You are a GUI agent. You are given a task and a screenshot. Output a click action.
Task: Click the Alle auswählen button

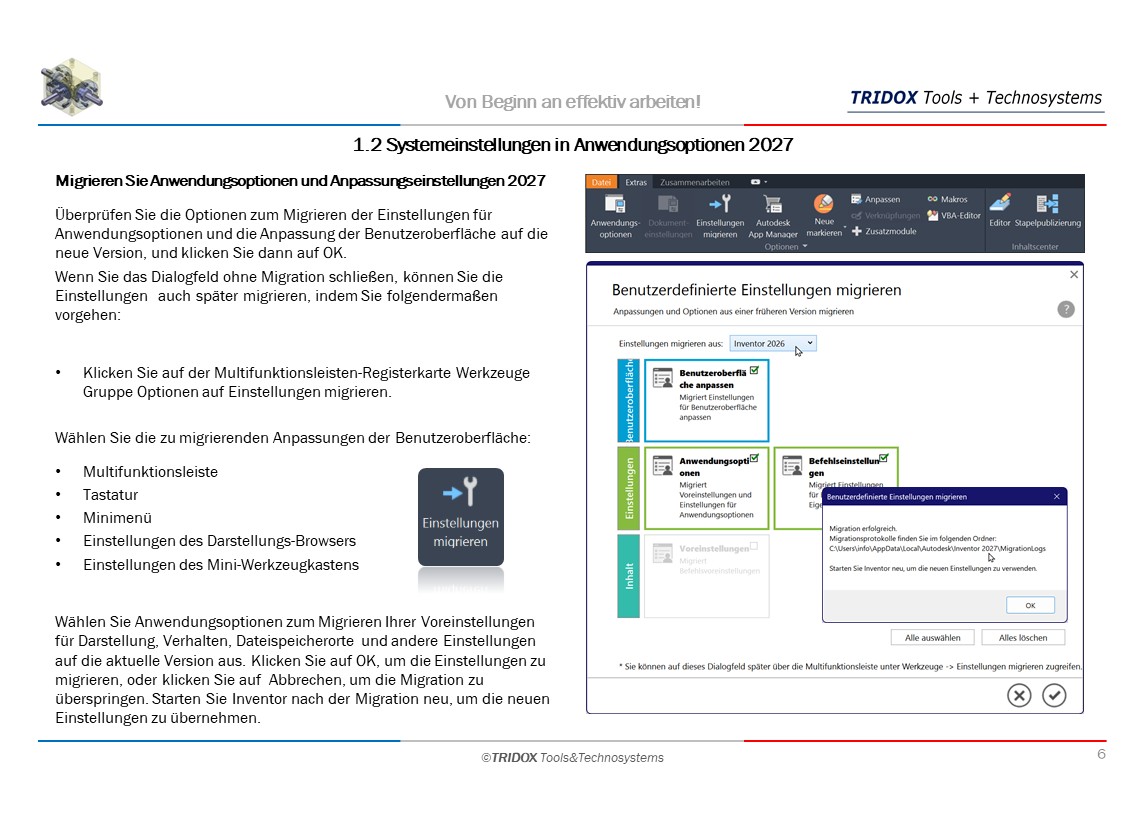click(932, 637)
